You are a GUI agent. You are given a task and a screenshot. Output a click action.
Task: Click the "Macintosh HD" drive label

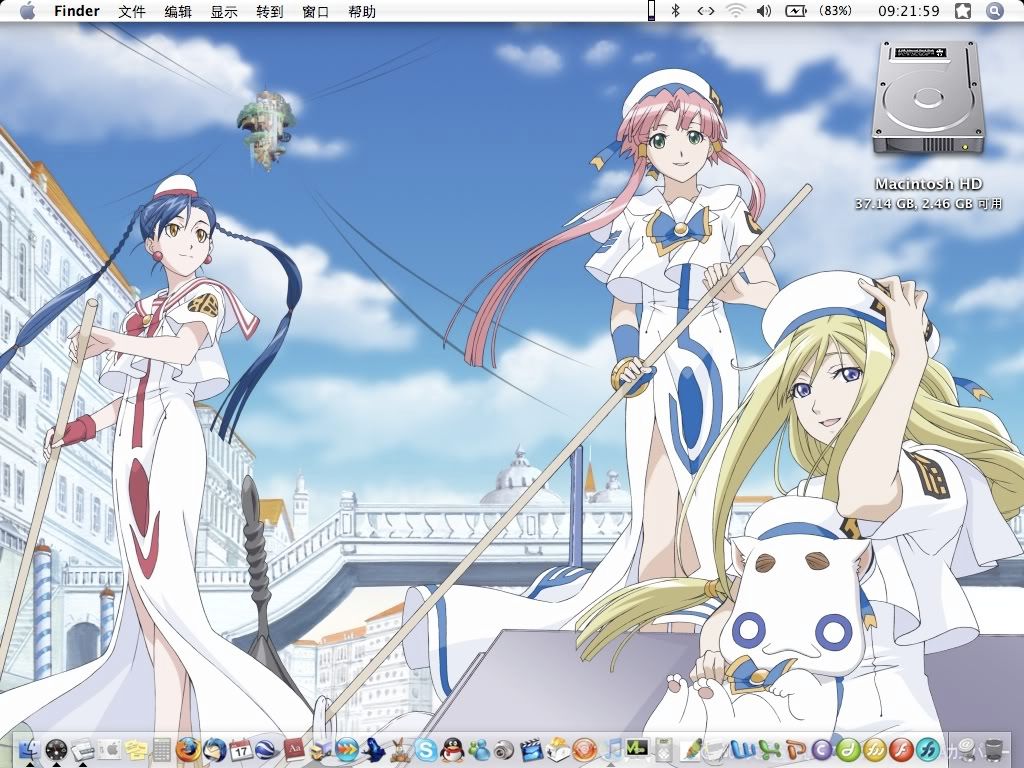click(928, 184)
